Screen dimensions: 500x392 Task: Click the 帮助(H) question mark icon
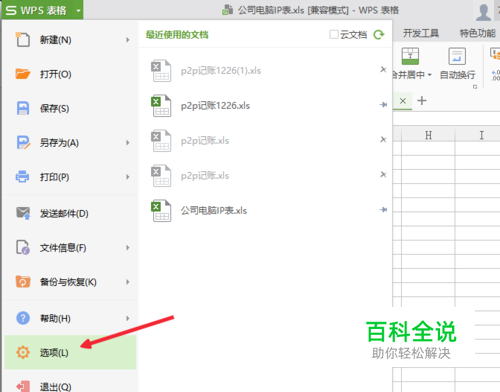click(x=23, y=318)
